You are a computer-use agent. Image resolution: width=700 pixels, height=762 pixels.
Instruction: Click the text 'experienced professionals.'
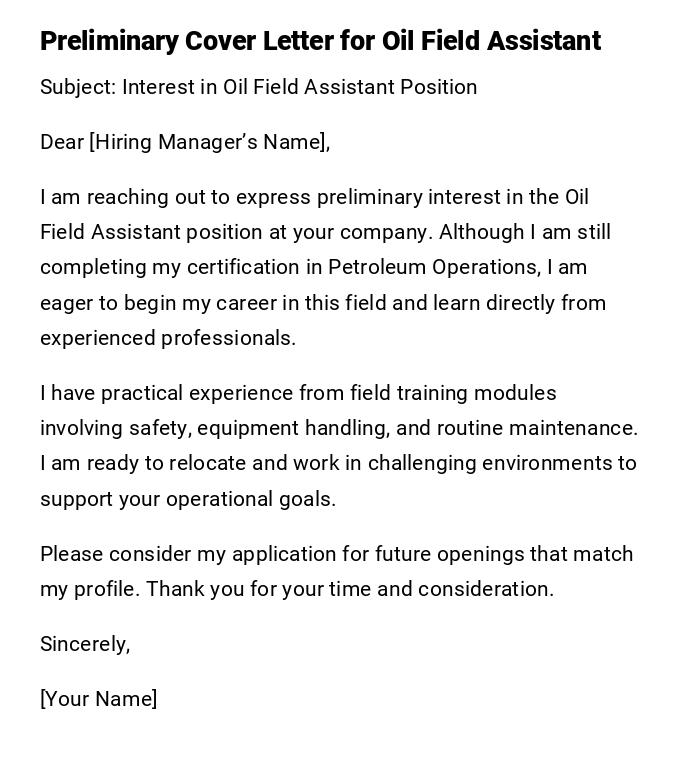pos(168,338)
